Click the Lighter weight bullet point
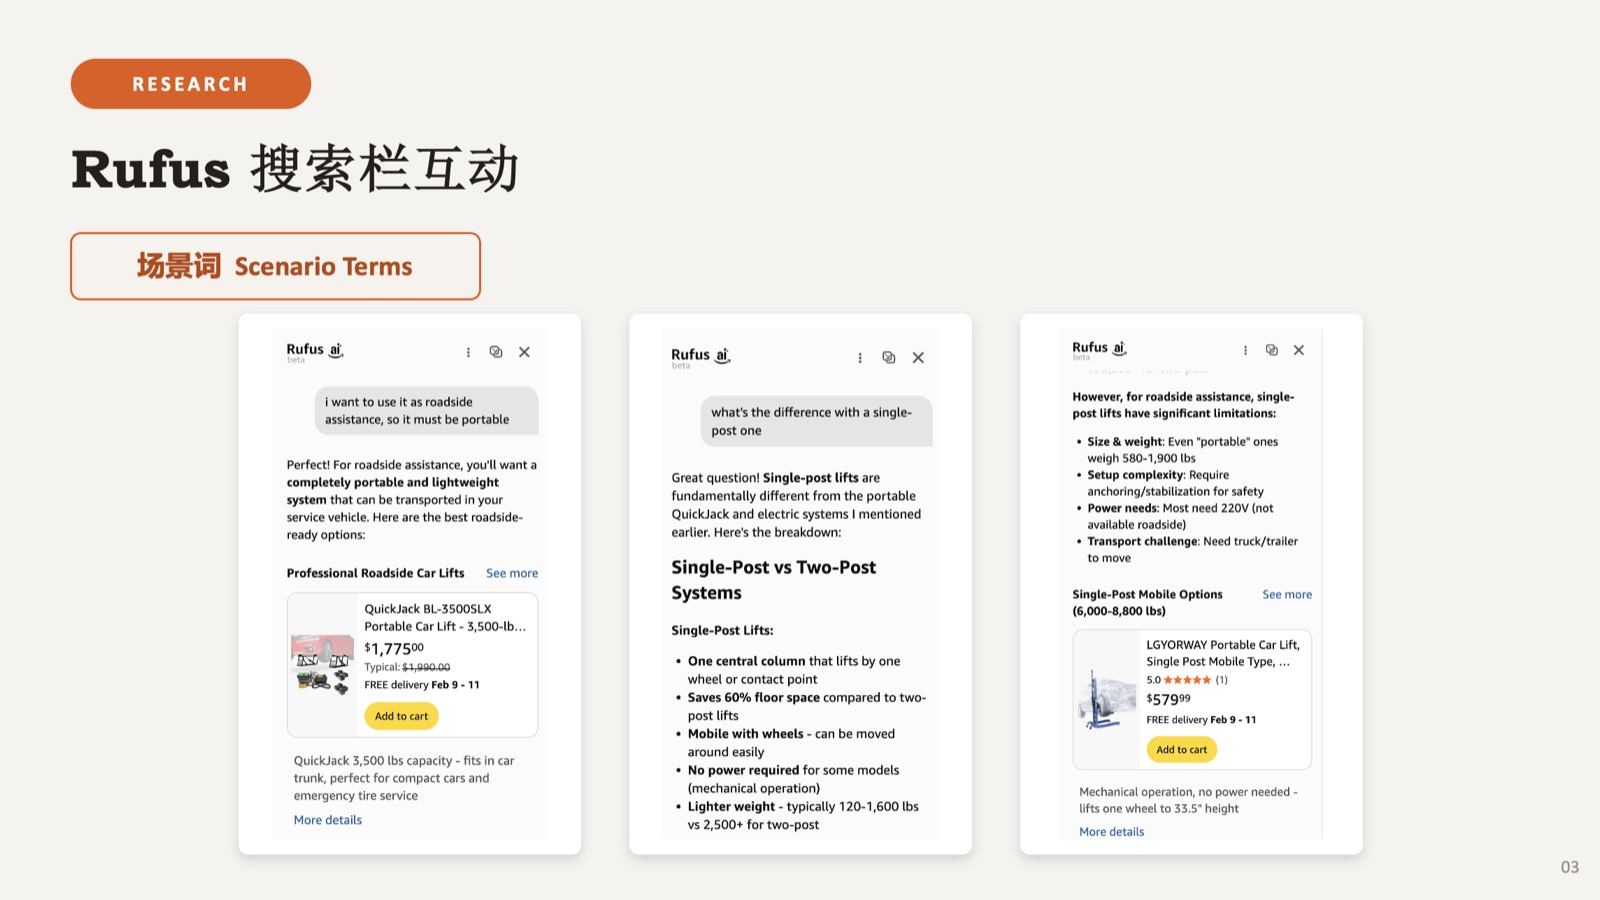The width and height of the screenshot is (1600, 900). pos(803,815)
